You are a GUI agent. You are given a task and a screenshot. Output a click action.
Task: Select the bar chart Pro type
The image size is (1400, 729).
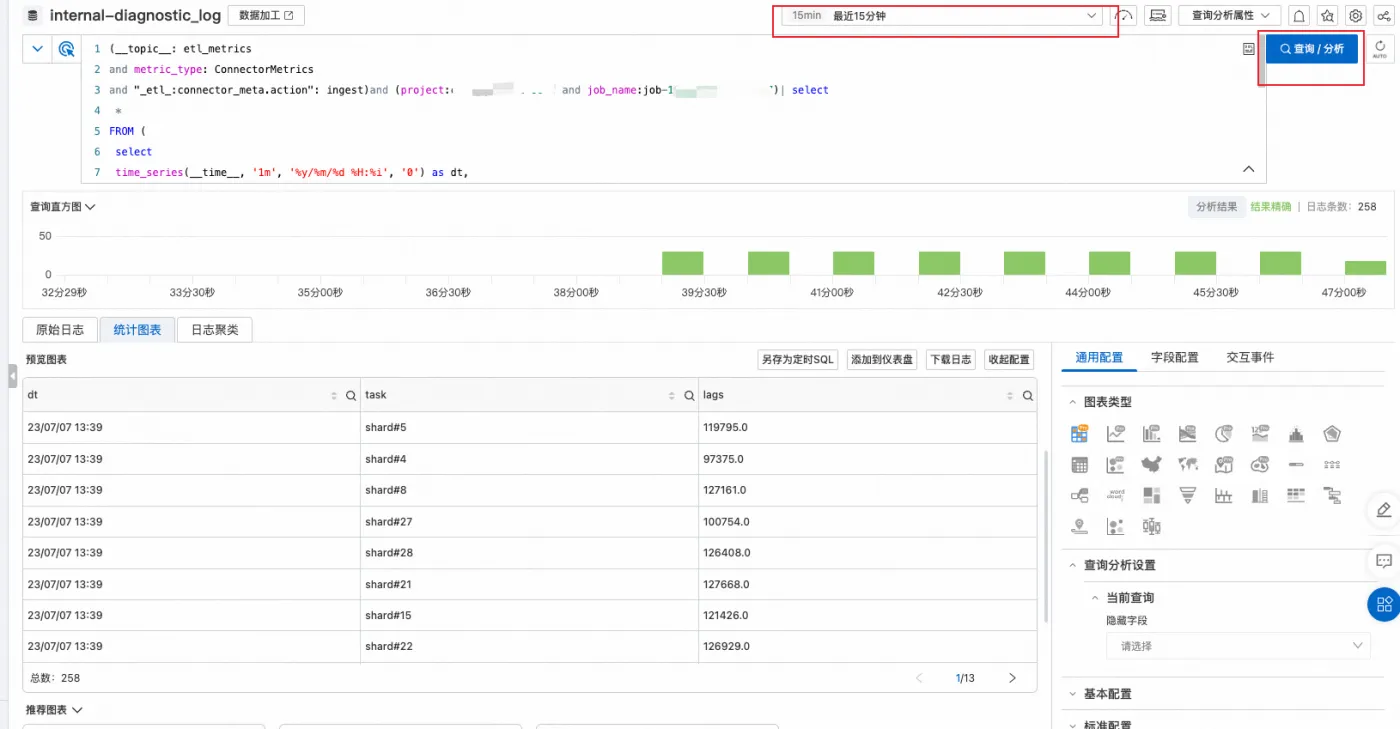tap(1152, 434)
